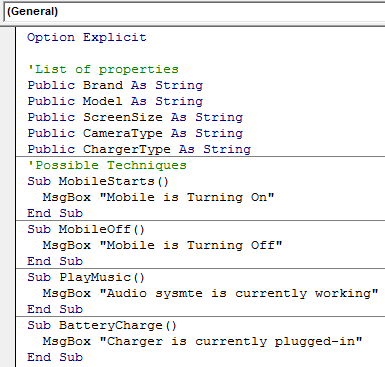Image resolution: width=385 pixels, height=367 pixels.
Task: Click the 'Sub PlayMusic()' declaration
Action: coord(86,277)
